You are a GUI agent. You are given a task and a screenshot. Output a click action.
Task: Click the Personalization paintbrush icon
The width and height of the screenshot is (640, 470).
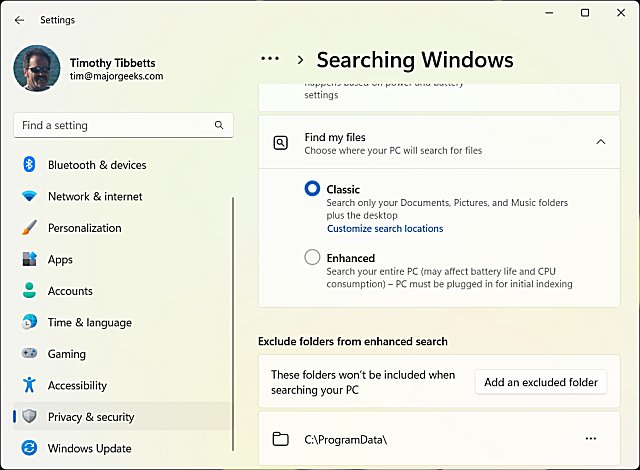pyautogui.click(x=29, y=228)
